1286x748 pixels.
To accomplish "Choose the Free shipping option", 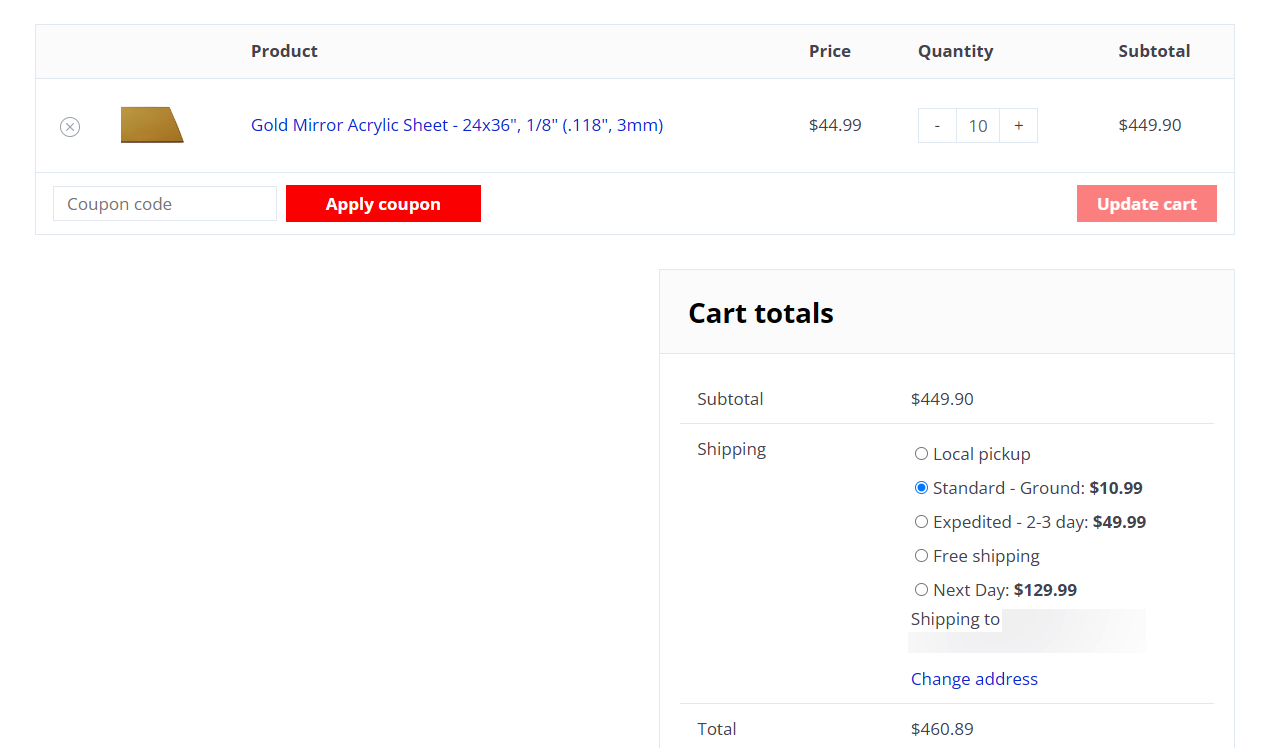I will pyautogui.click(x=921, y=556).
